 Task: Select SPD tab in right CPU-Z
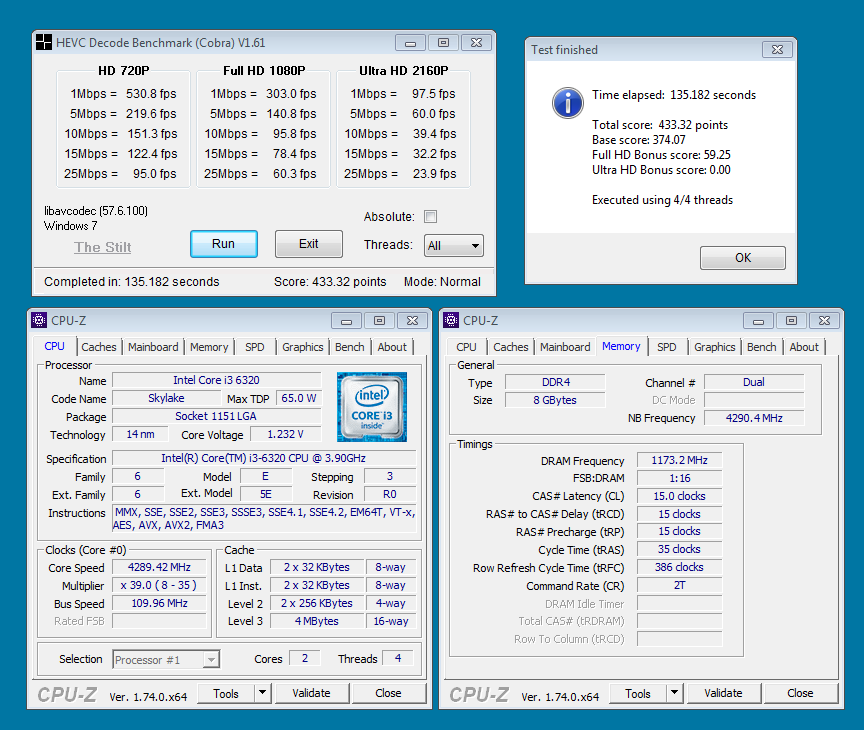[x=667, y=347]
